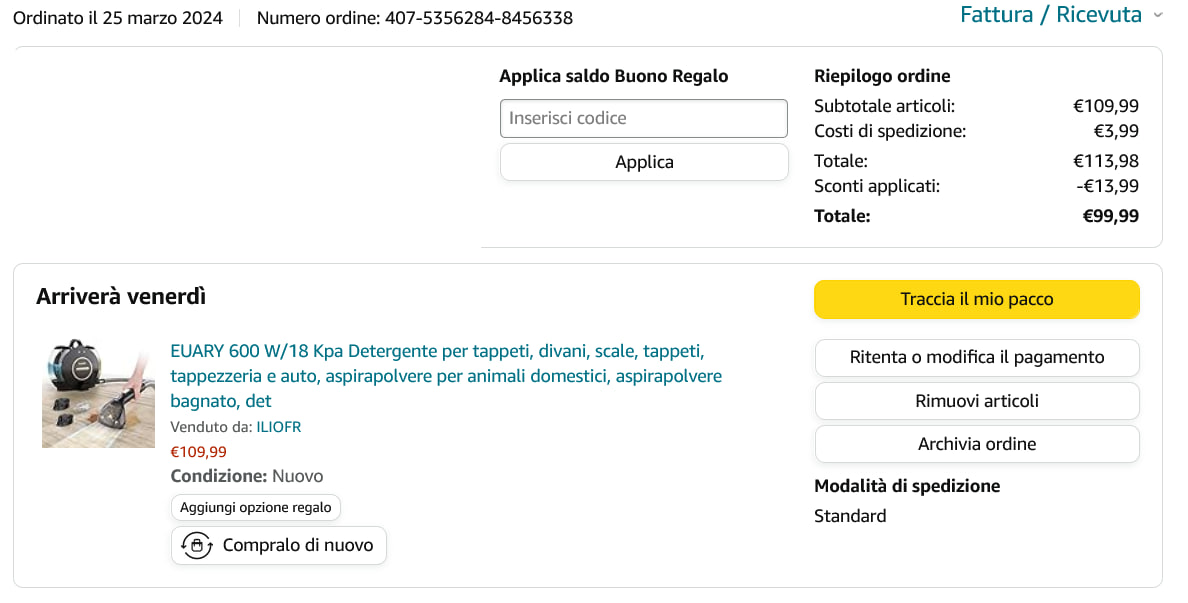Click the red €109,99 product price
Screen dimensions: 1188x603
click(198, 452)
